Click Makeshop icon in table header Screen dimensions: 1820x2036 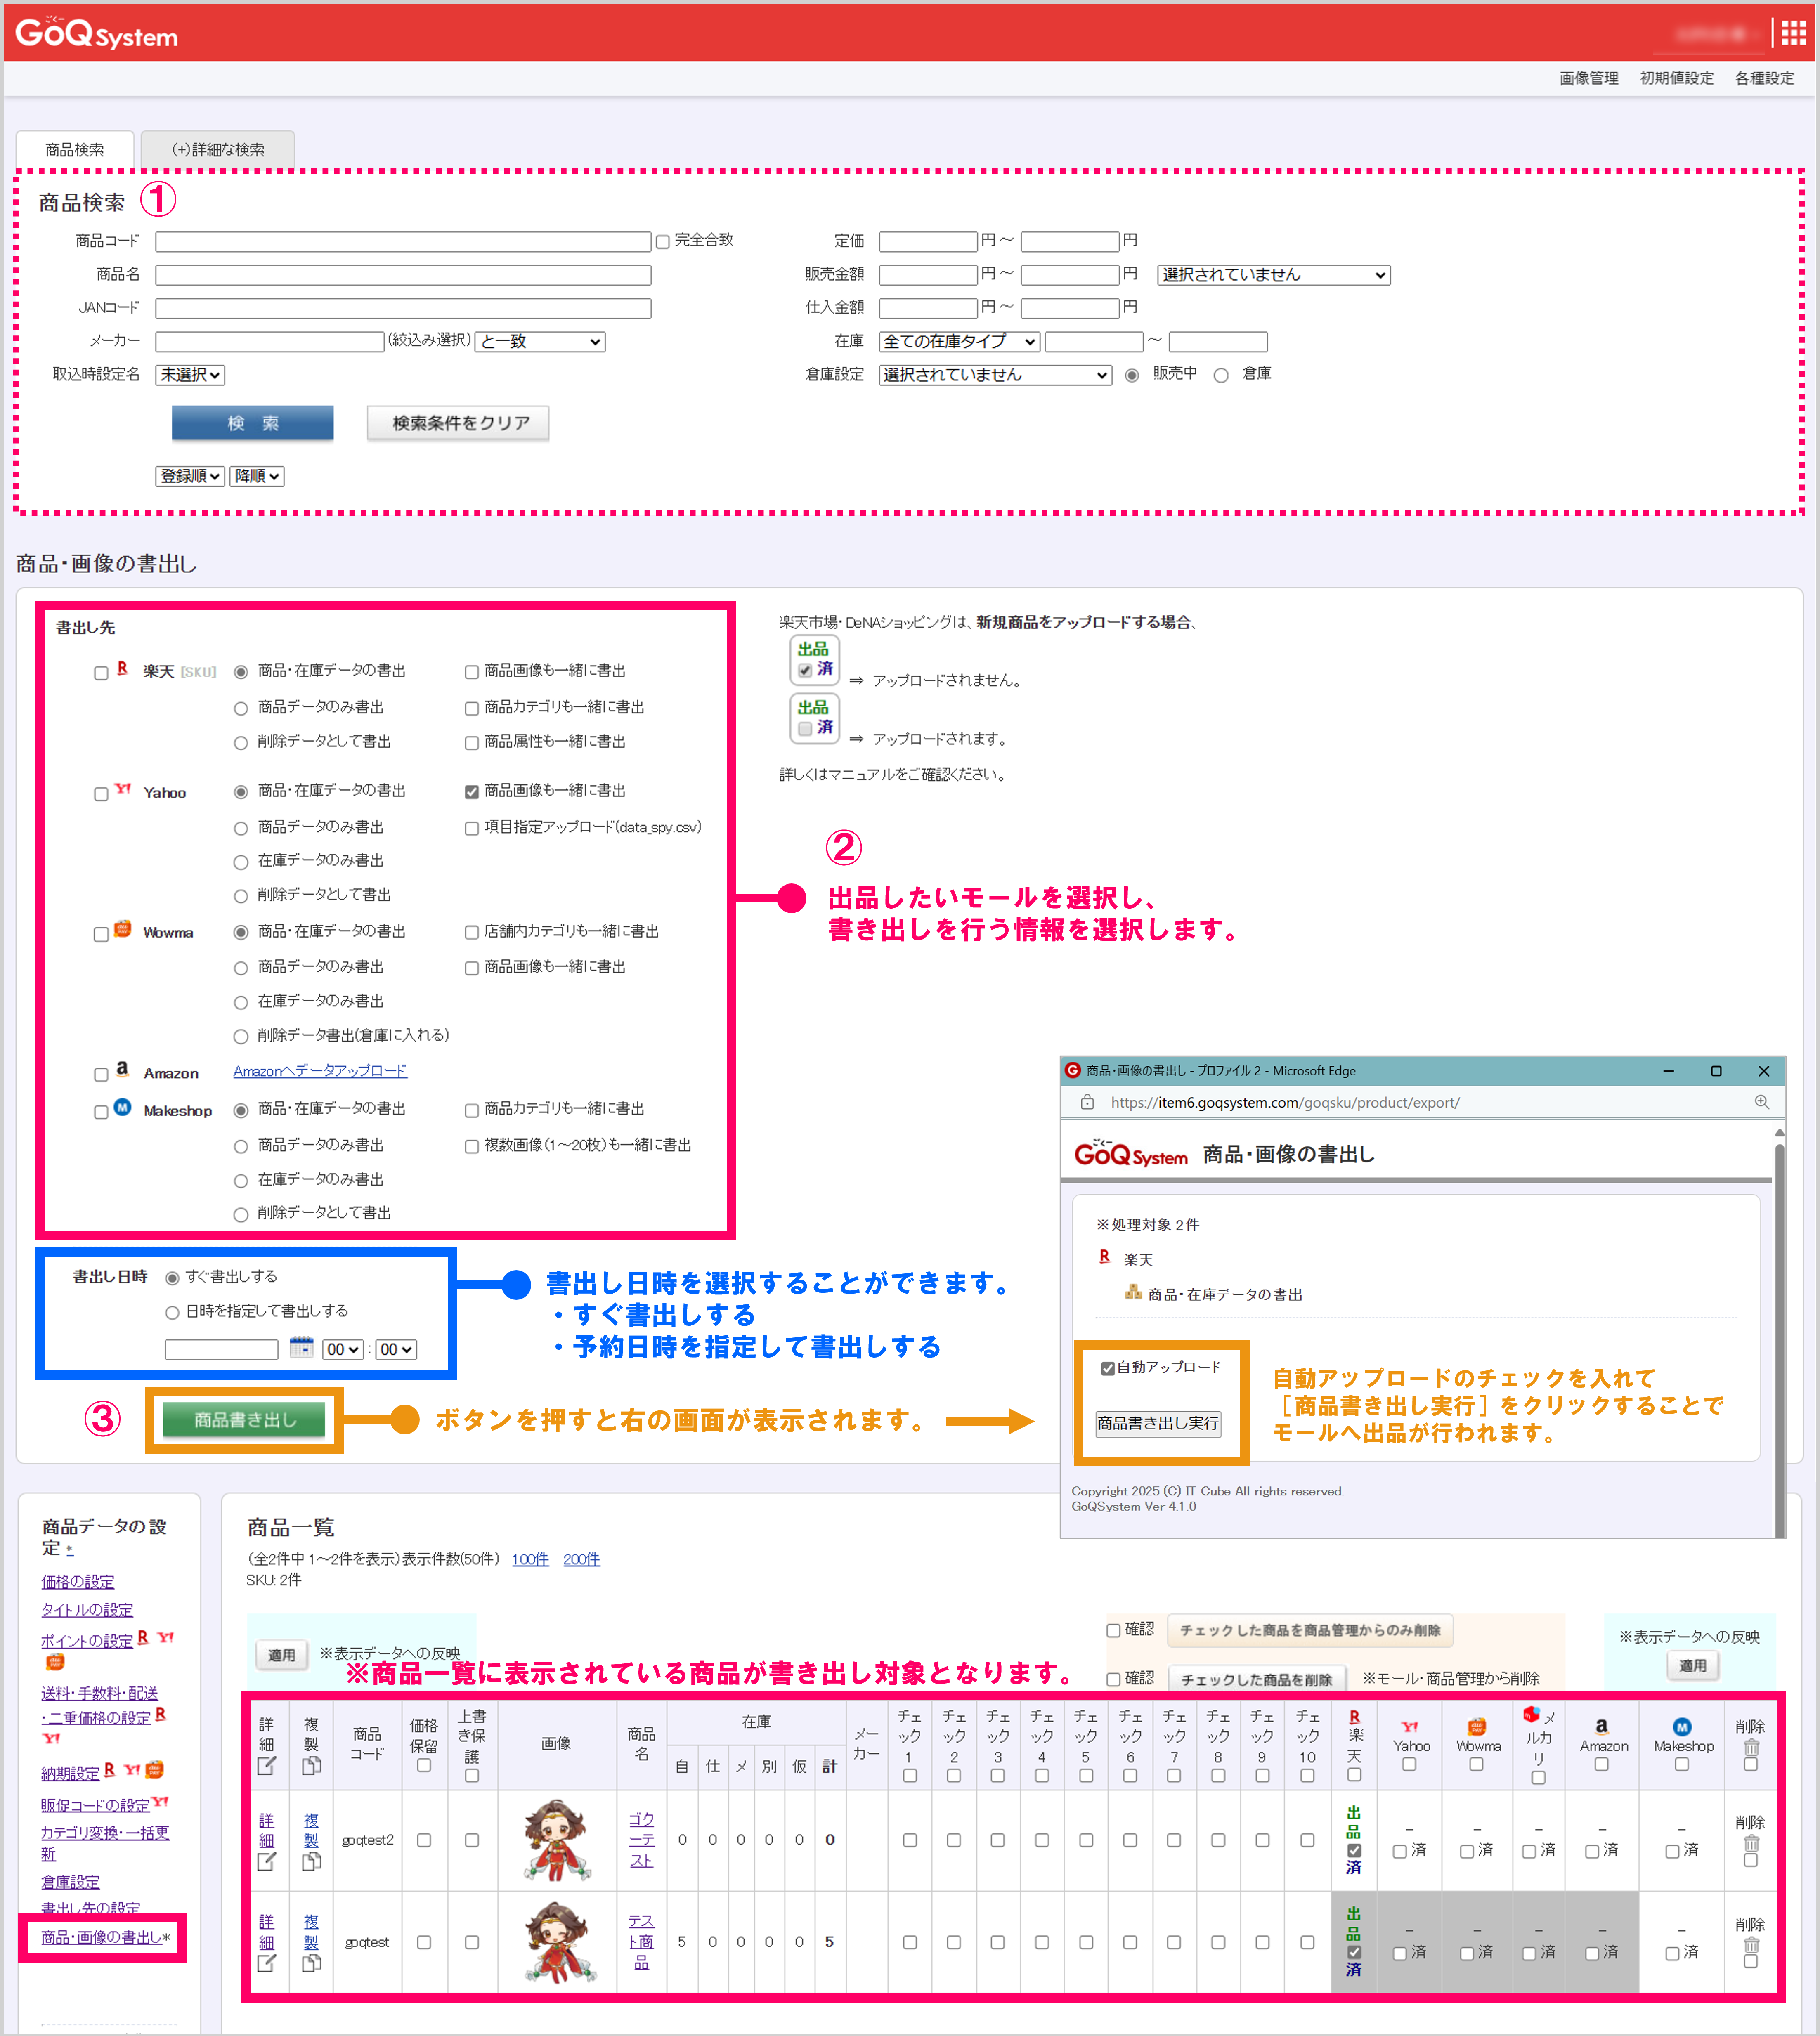pyautogui.click(x=1682, y=1727)
